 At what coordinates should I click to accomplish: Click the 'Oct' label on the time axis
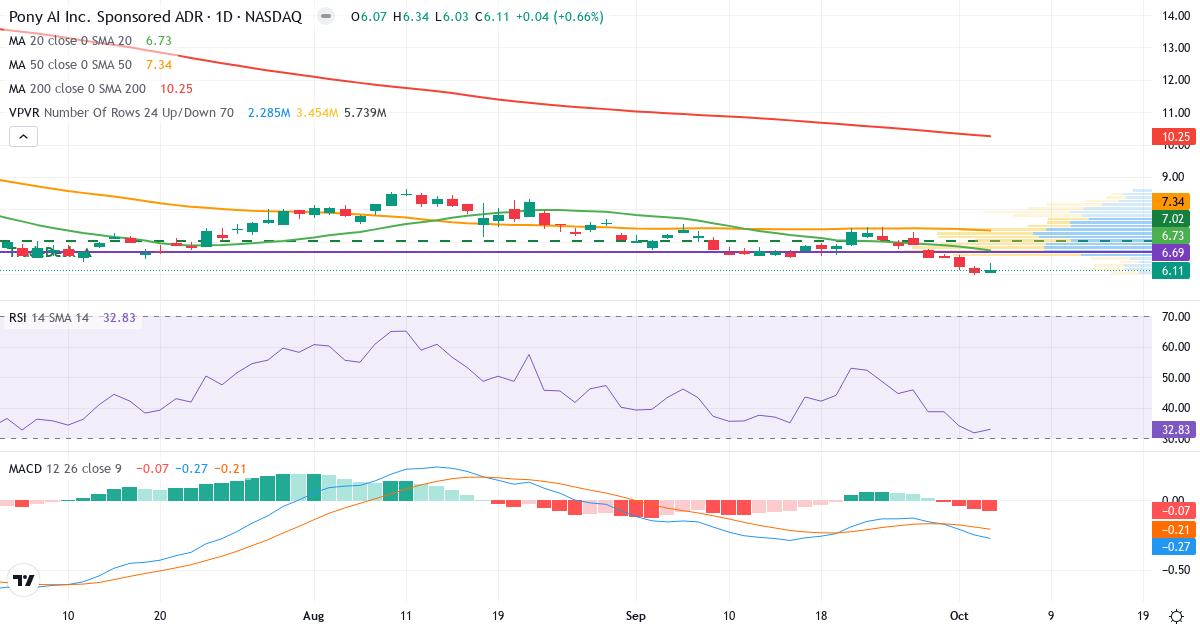tap(959, 616)
